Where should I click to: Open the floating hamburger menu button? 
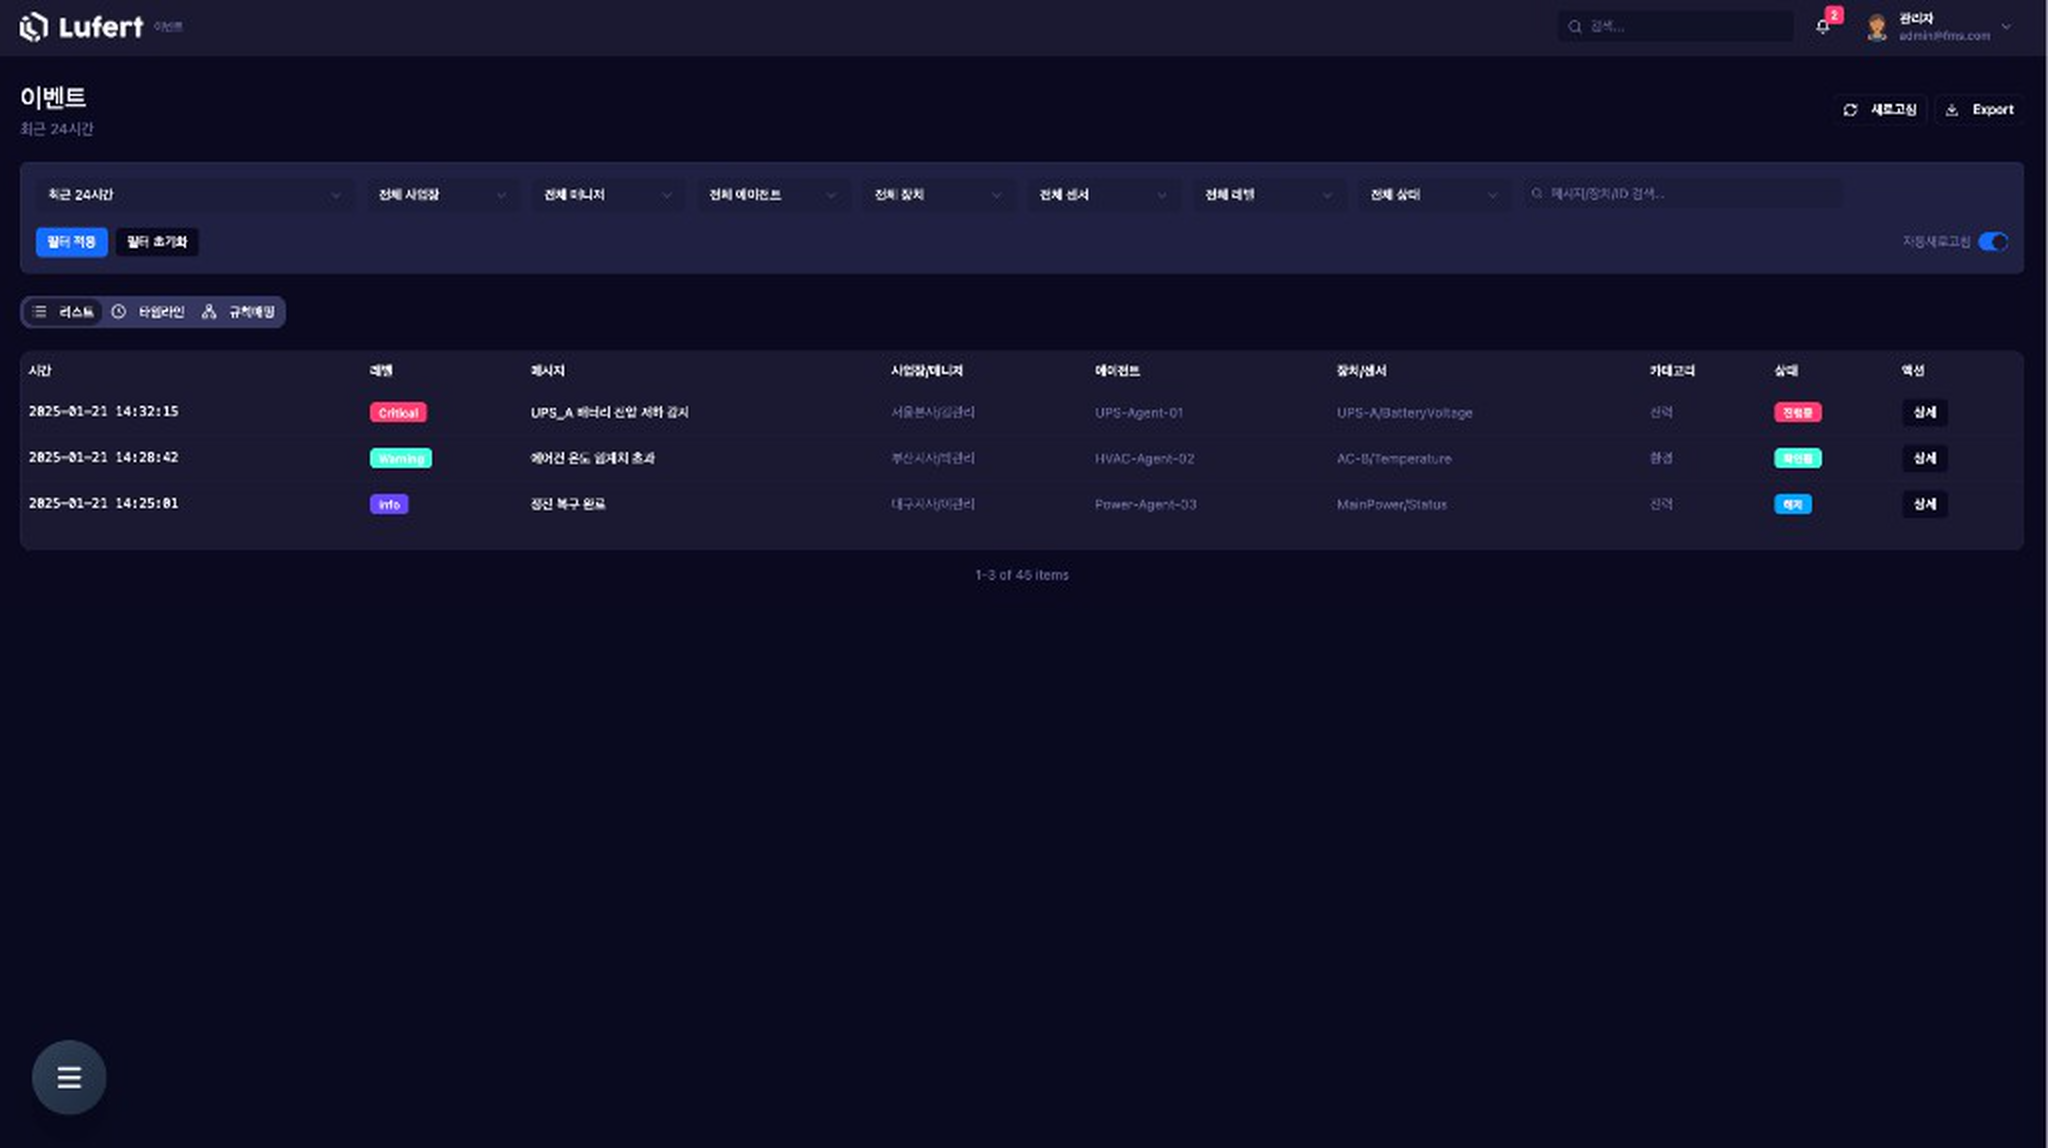coord(69,1077)
